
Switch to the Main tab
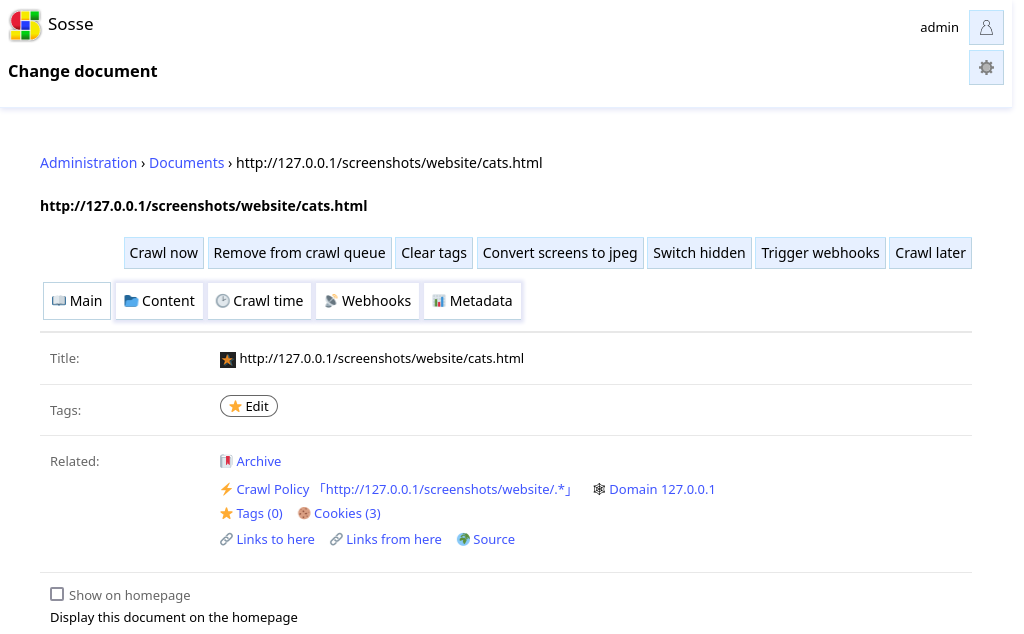pos(77,301)
